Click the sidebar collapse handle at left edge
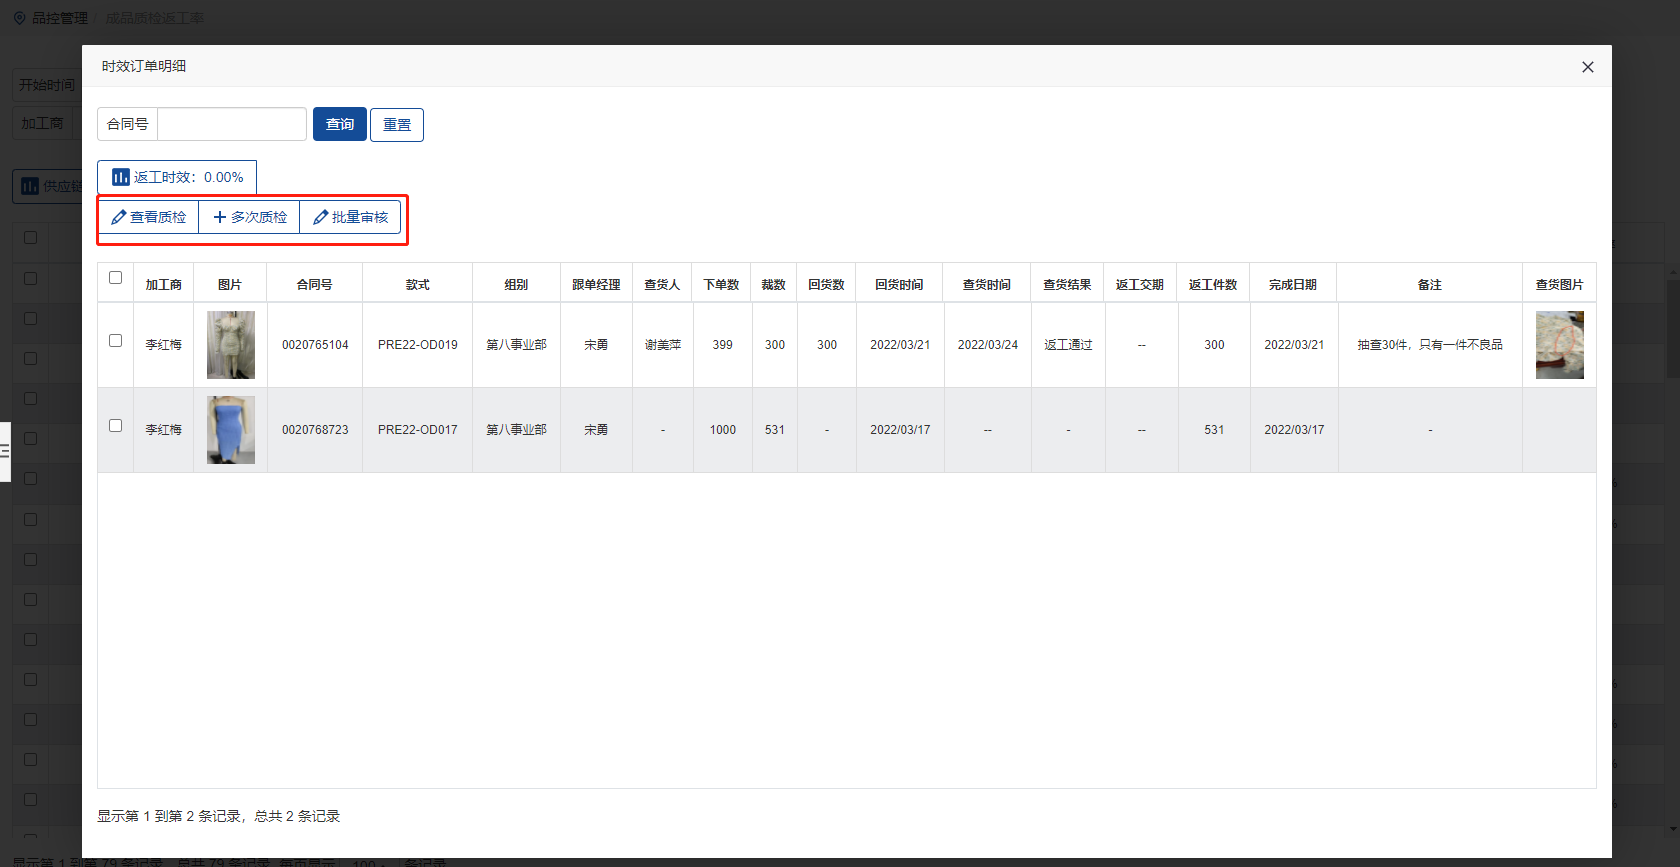The width and height of the screenshot is (1680, 867). (5, 452)
